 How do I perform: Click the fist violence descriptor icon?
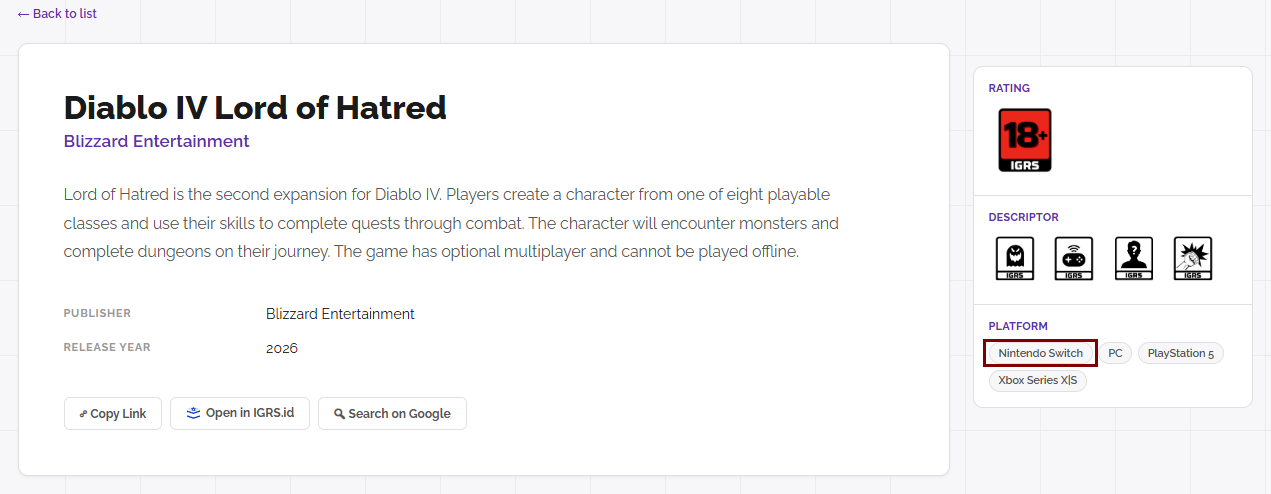point(1192,258)
